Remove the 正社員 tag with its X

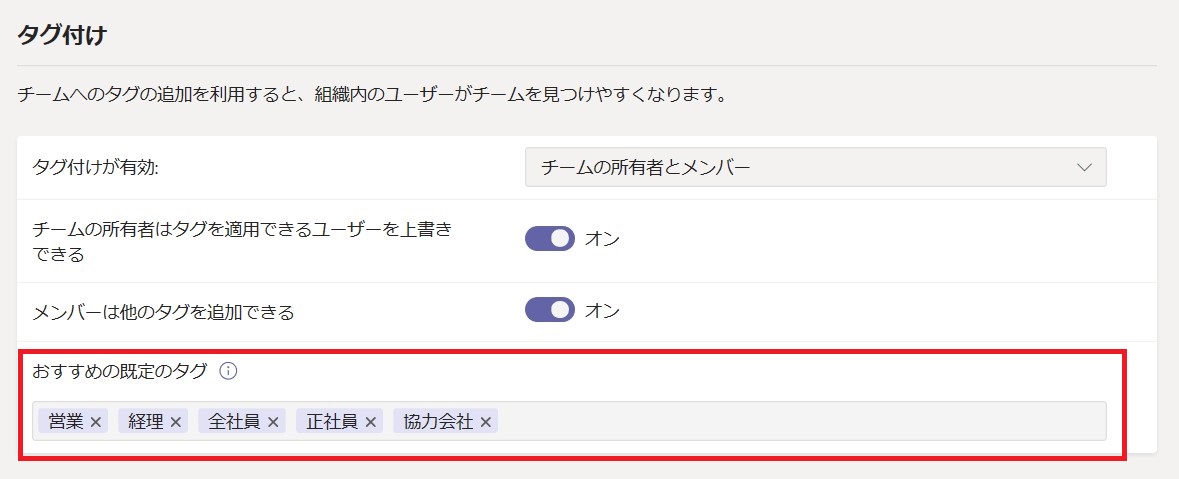pyautogui.click(x=370, y=422)
